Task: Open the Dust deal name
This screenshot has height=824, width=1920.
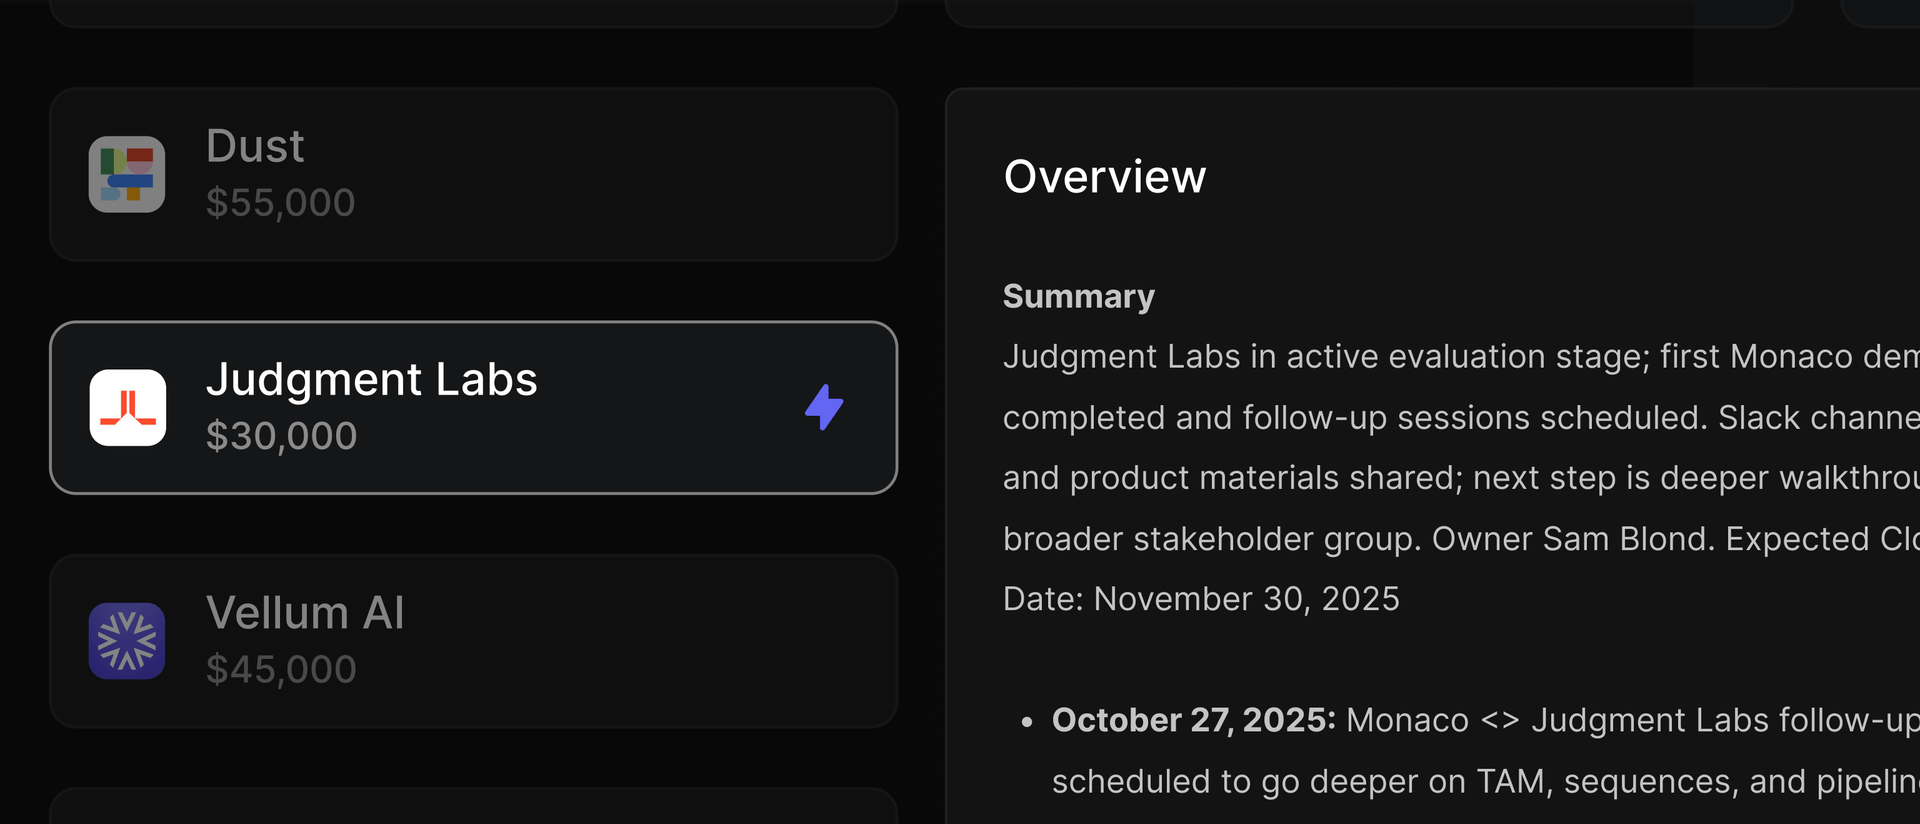Action: 255,146
